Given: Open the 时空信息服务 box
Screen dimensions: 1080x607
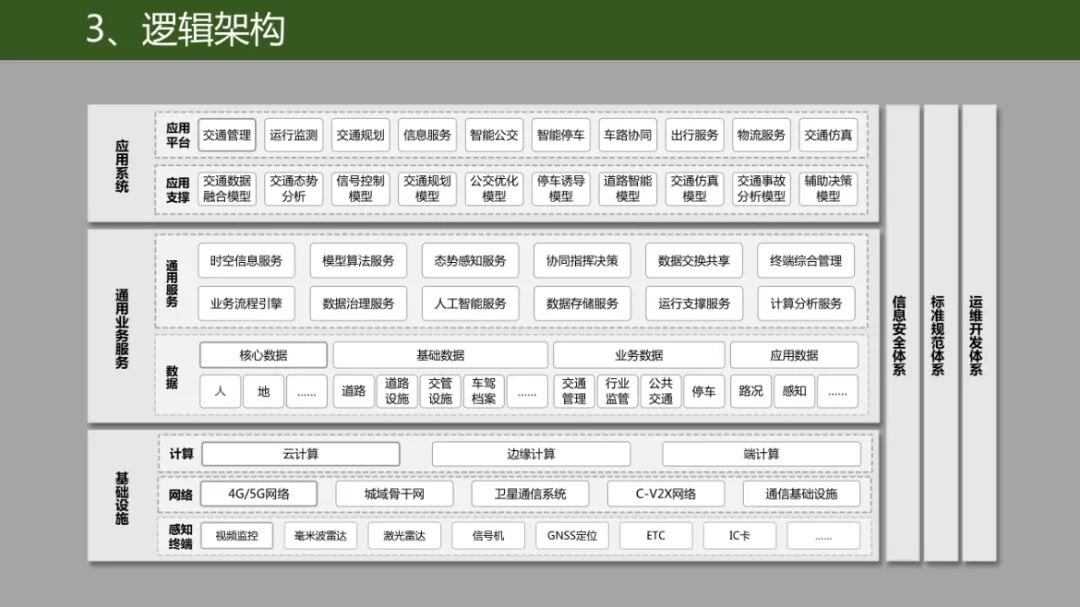Looking at the screenshot, I should point(245,260).
